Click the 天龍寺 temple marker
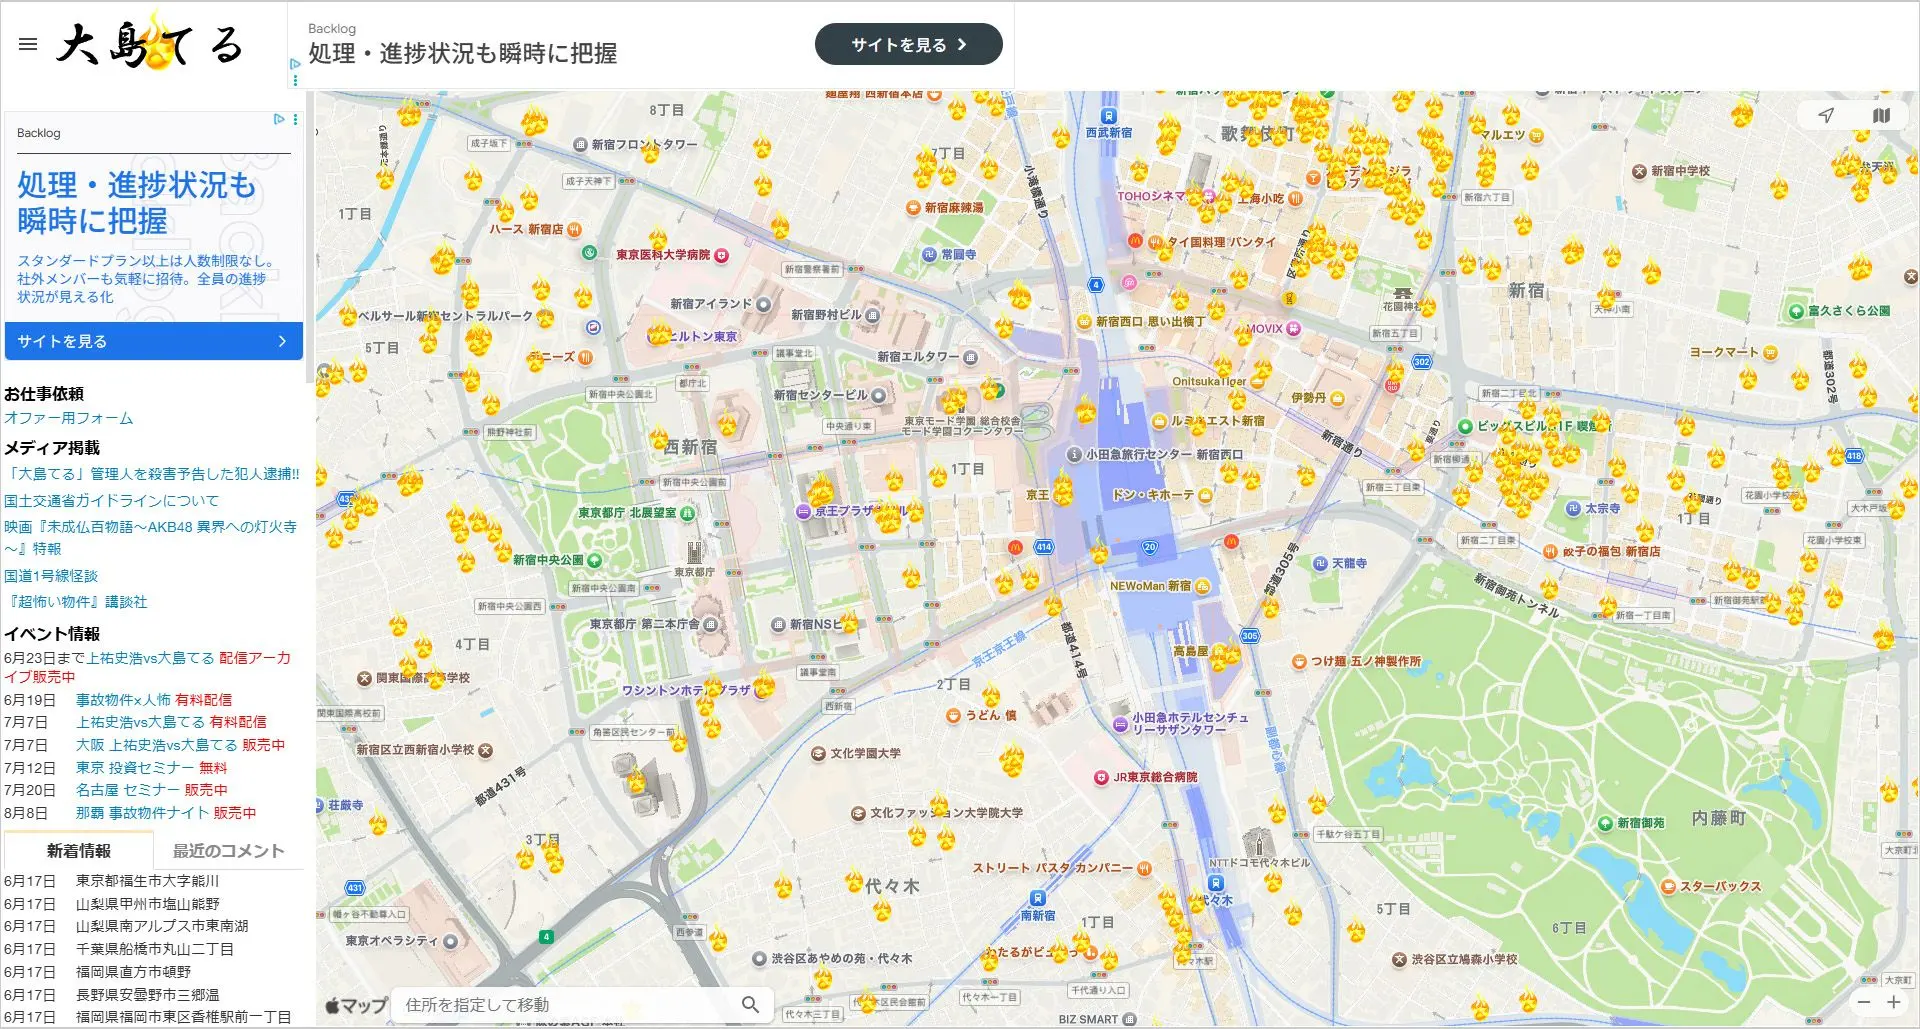This screenshot has height=1029, width=1920. [1320, 564]
